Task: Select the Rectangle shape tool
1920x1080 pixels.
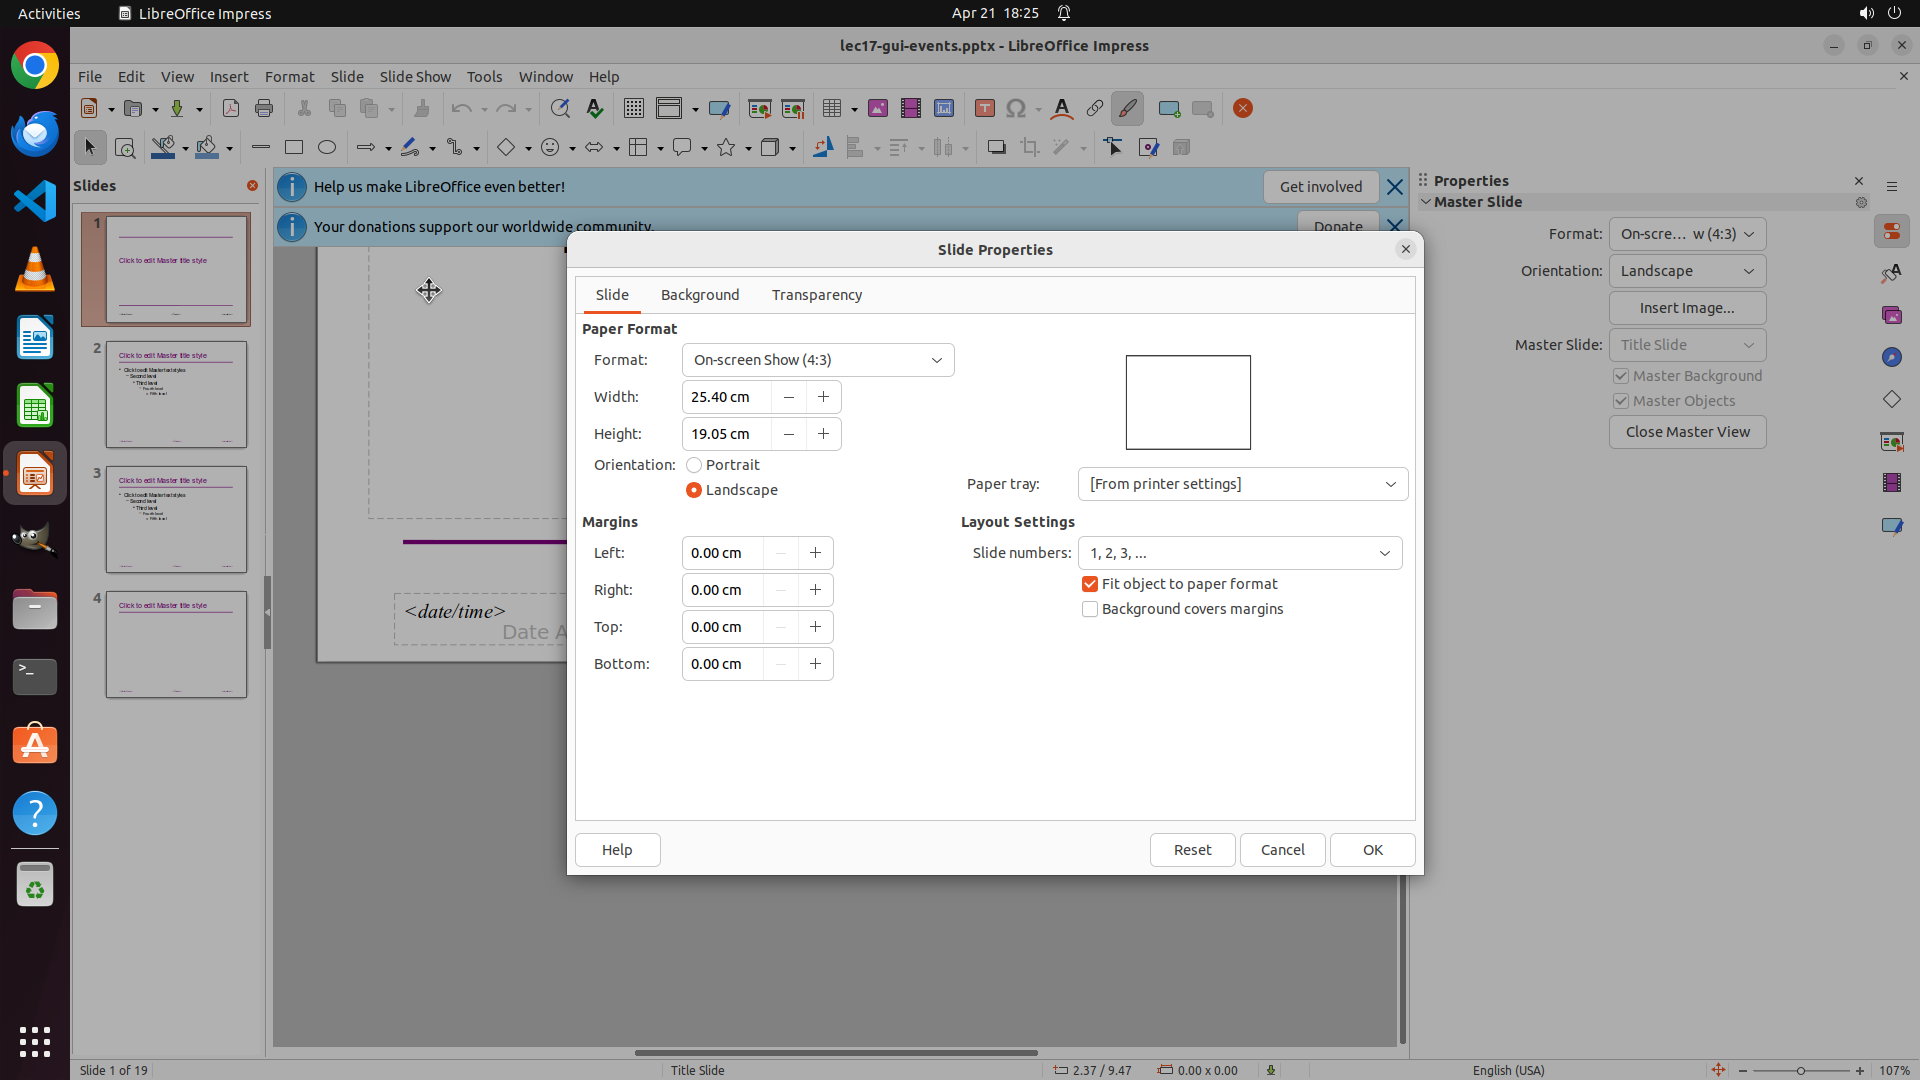Action: pyautogui.click(x=293, y=147)
